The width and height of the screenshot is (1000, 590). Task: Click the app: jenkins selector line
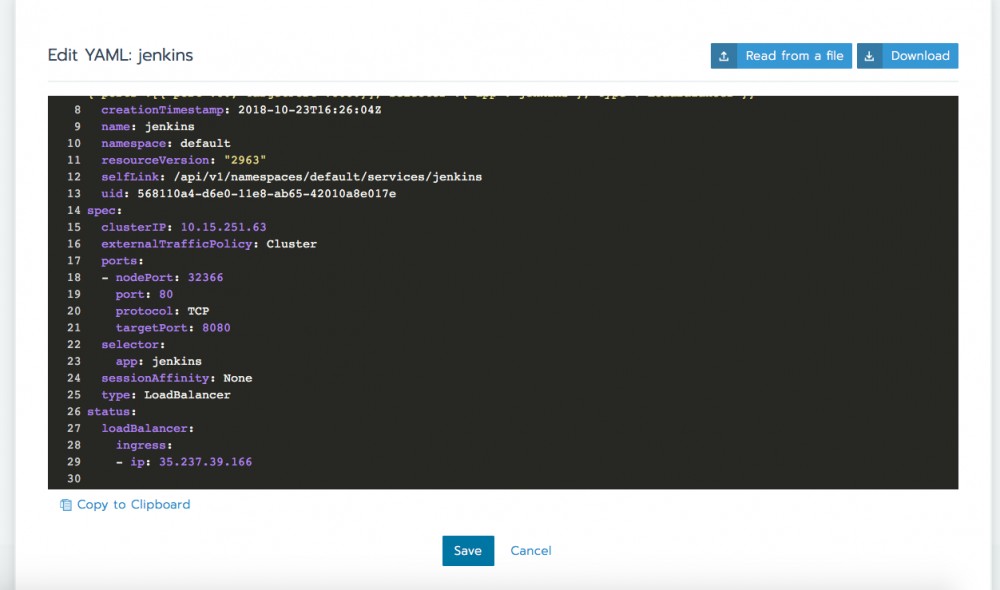[160, 361]
